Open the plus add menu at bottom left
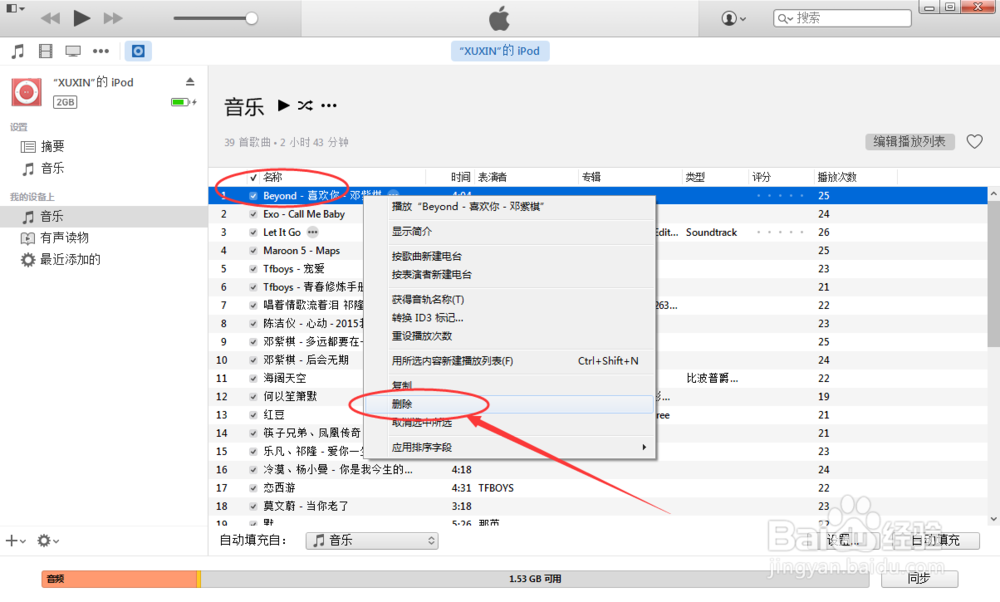 (x=15, y=541)
